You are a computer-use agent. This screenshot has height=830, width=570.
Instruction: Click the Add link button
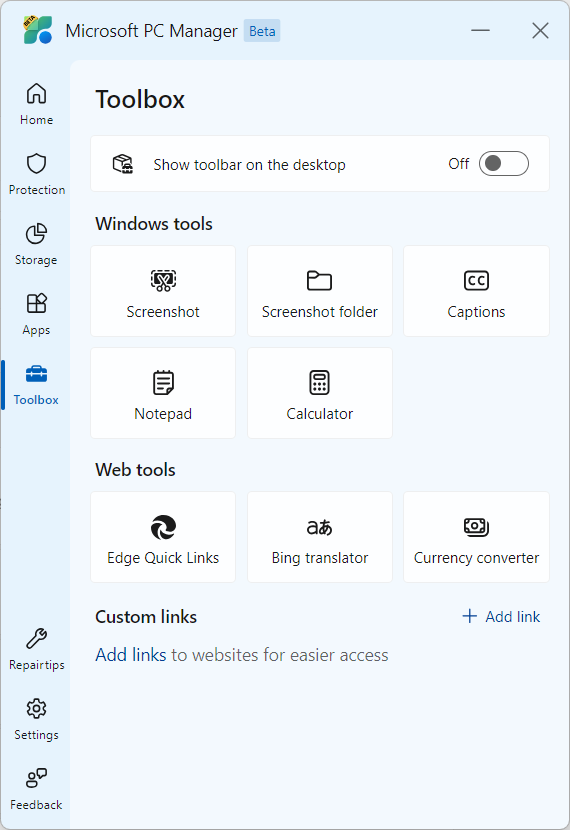click(x=501, y=616)
